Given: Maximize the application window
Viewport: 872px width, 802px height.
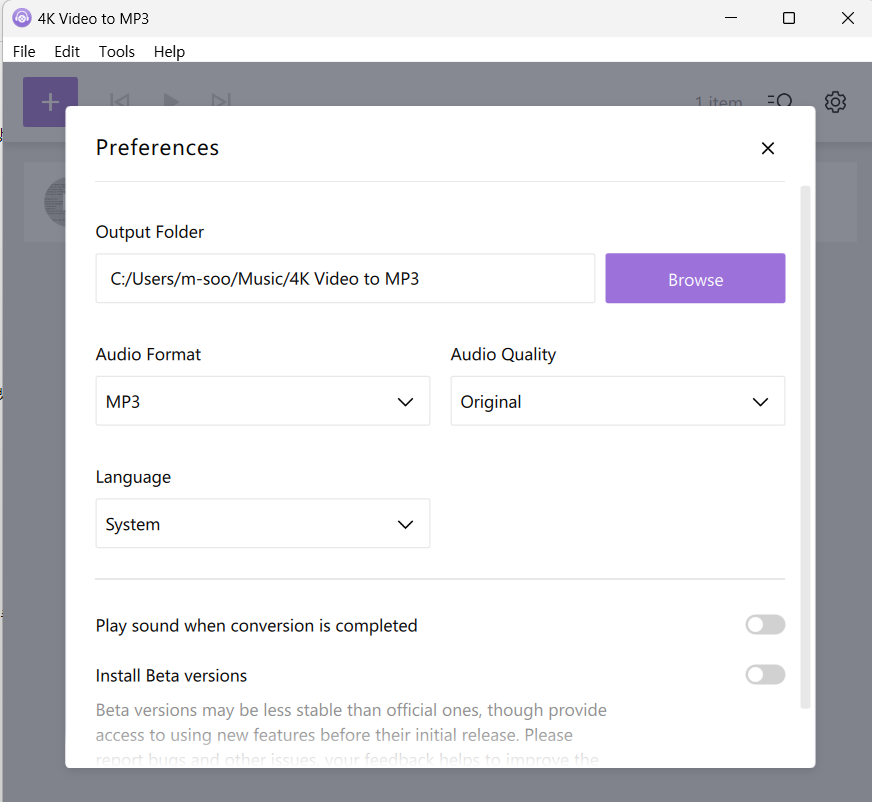Looking at the screenshot, I should pos(789,18).
